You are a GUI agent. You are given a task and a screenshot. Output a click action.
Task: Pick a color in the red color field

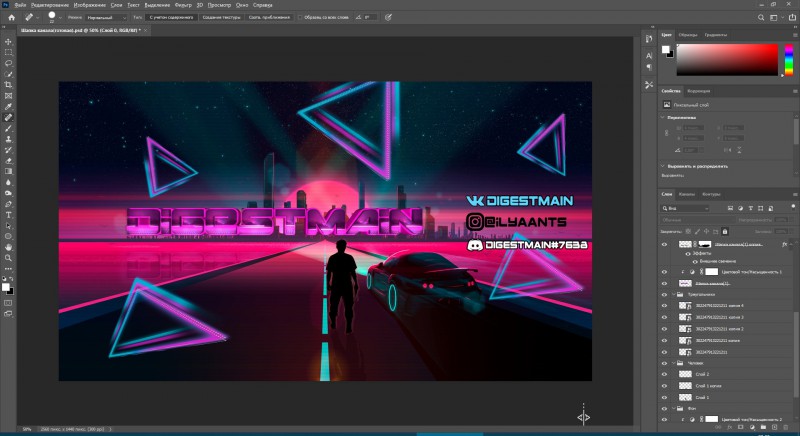[x=727, y=60]
